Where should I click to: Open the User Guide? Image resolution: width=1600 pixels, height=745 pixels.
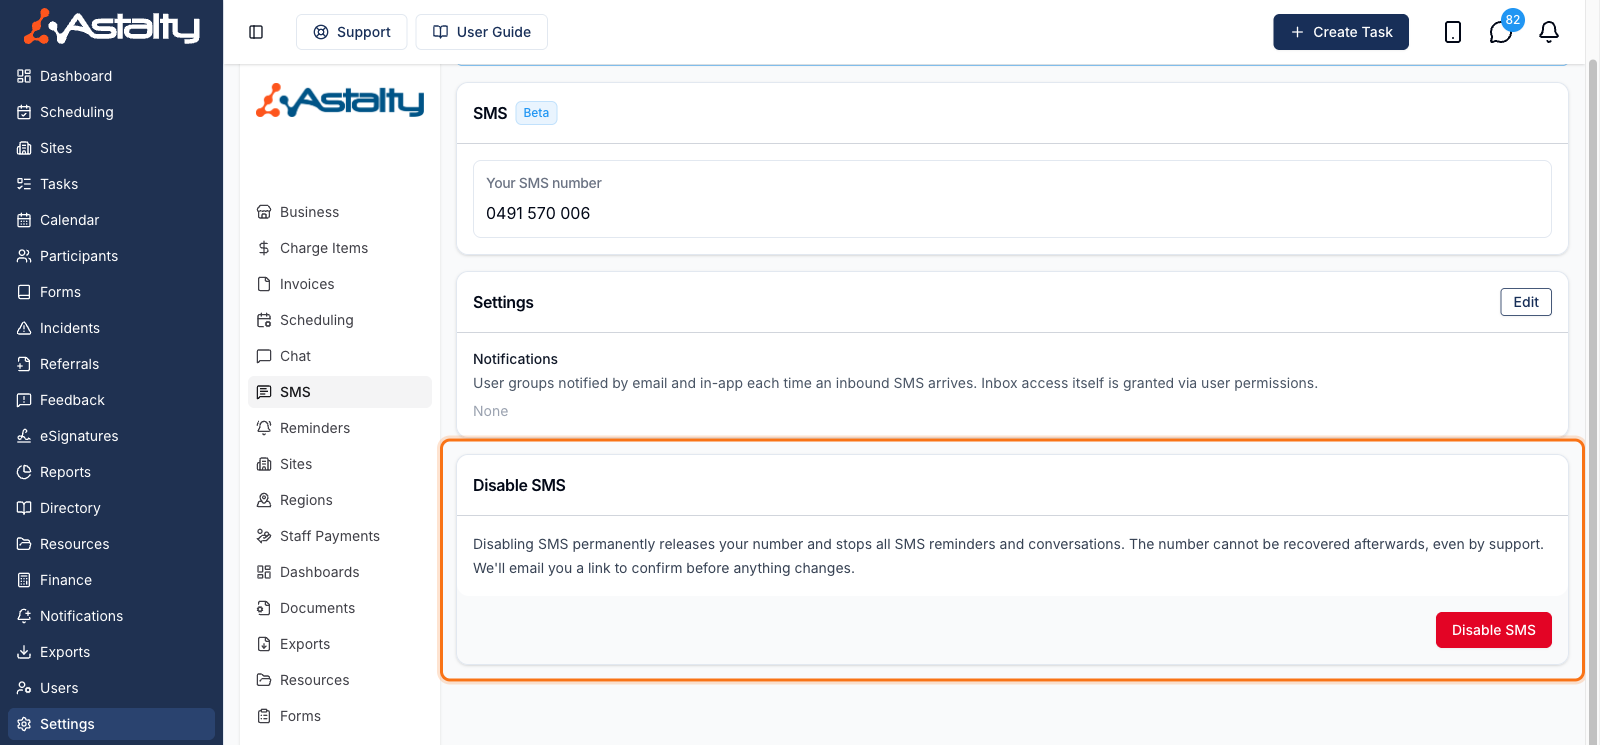pos(481,32)
